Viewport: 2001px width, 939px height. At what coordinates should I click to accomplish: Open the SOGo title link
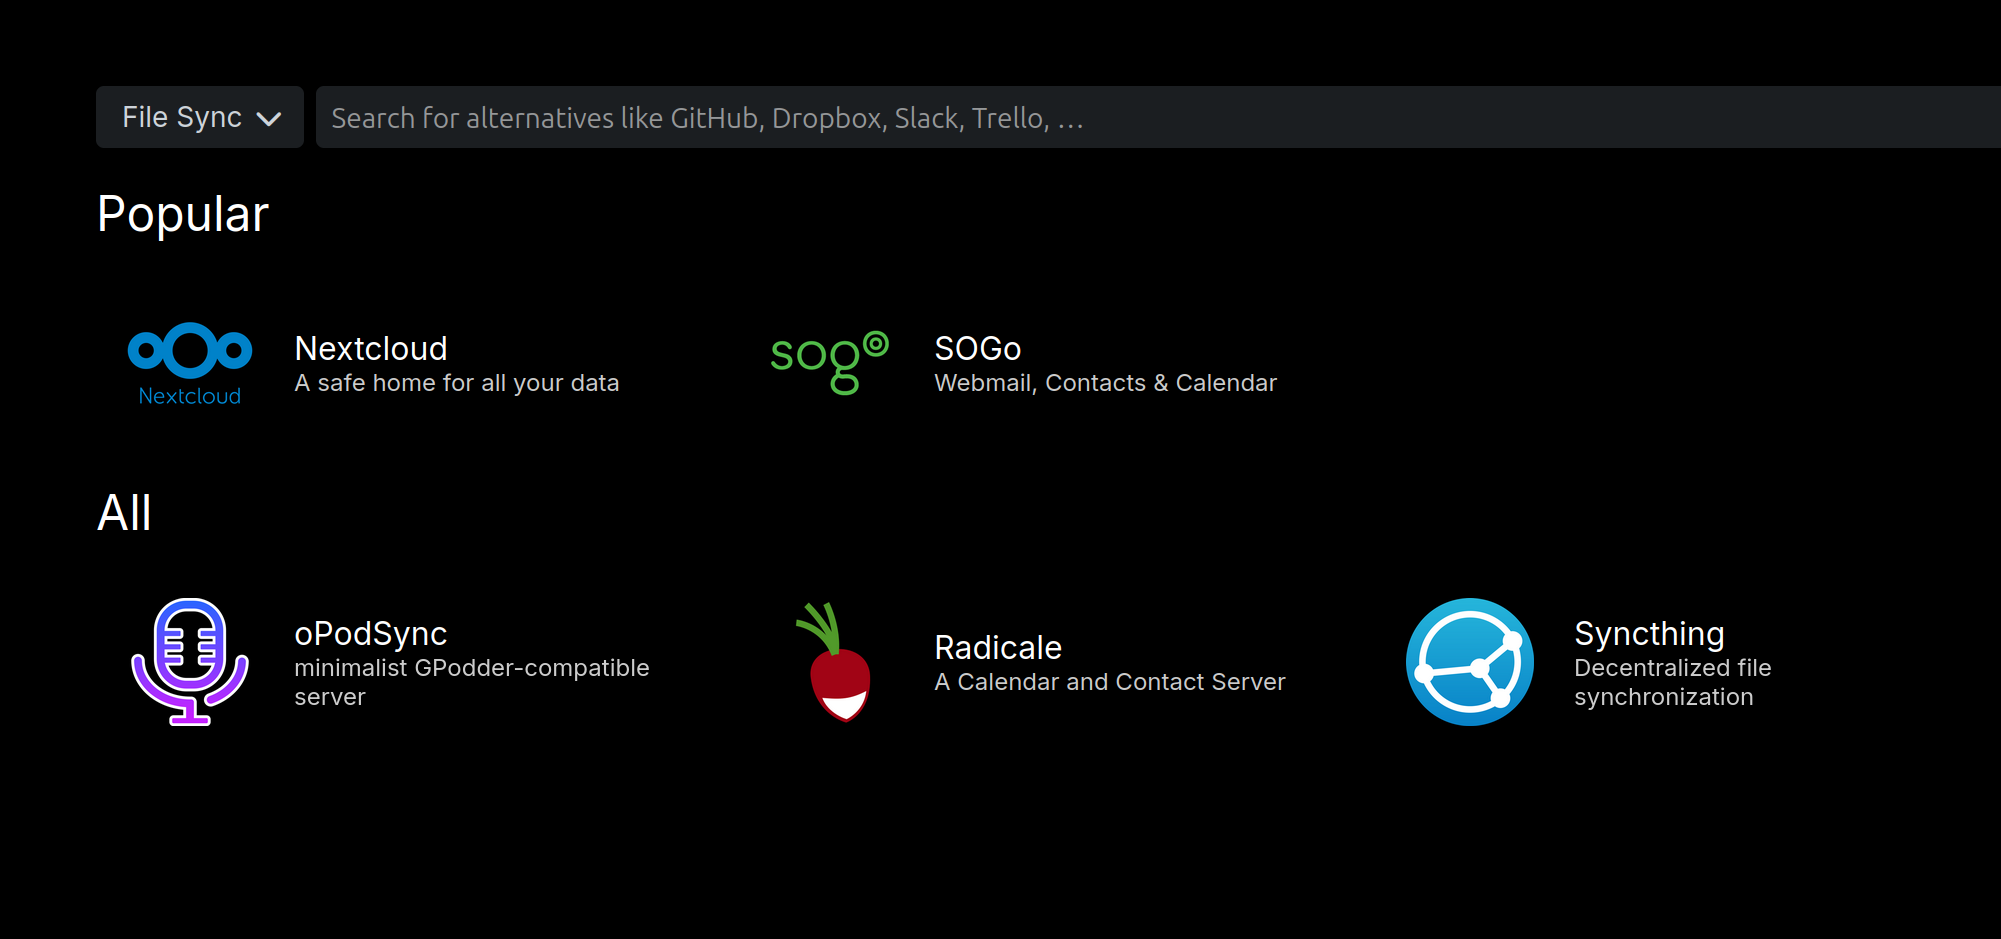tap(977, 348)
